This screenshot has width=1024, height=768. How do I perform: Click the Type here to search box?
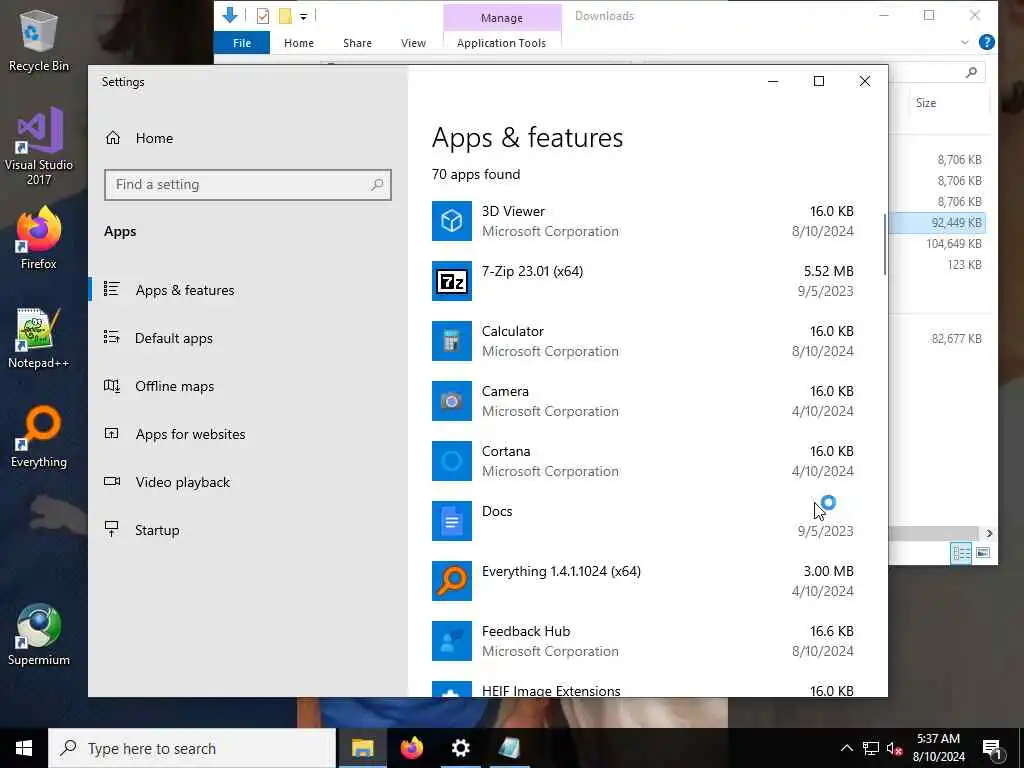coord(192,748)
